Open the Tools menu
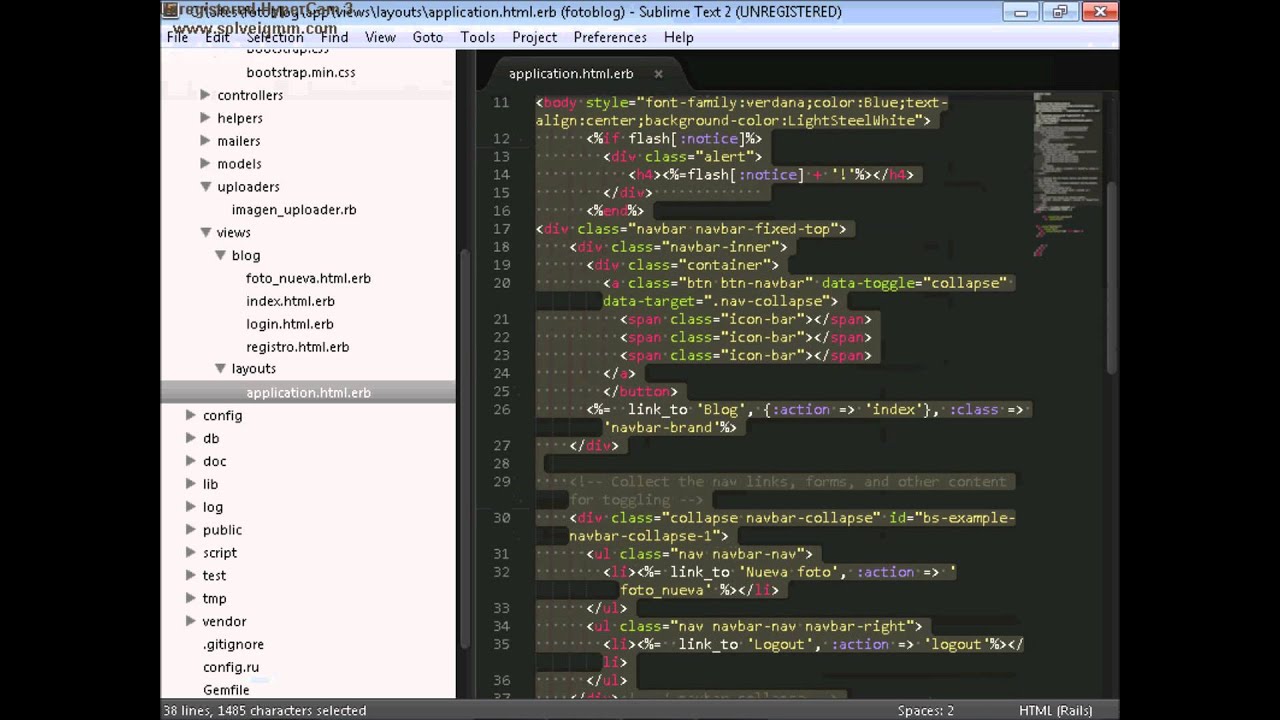 coord(478,37)
